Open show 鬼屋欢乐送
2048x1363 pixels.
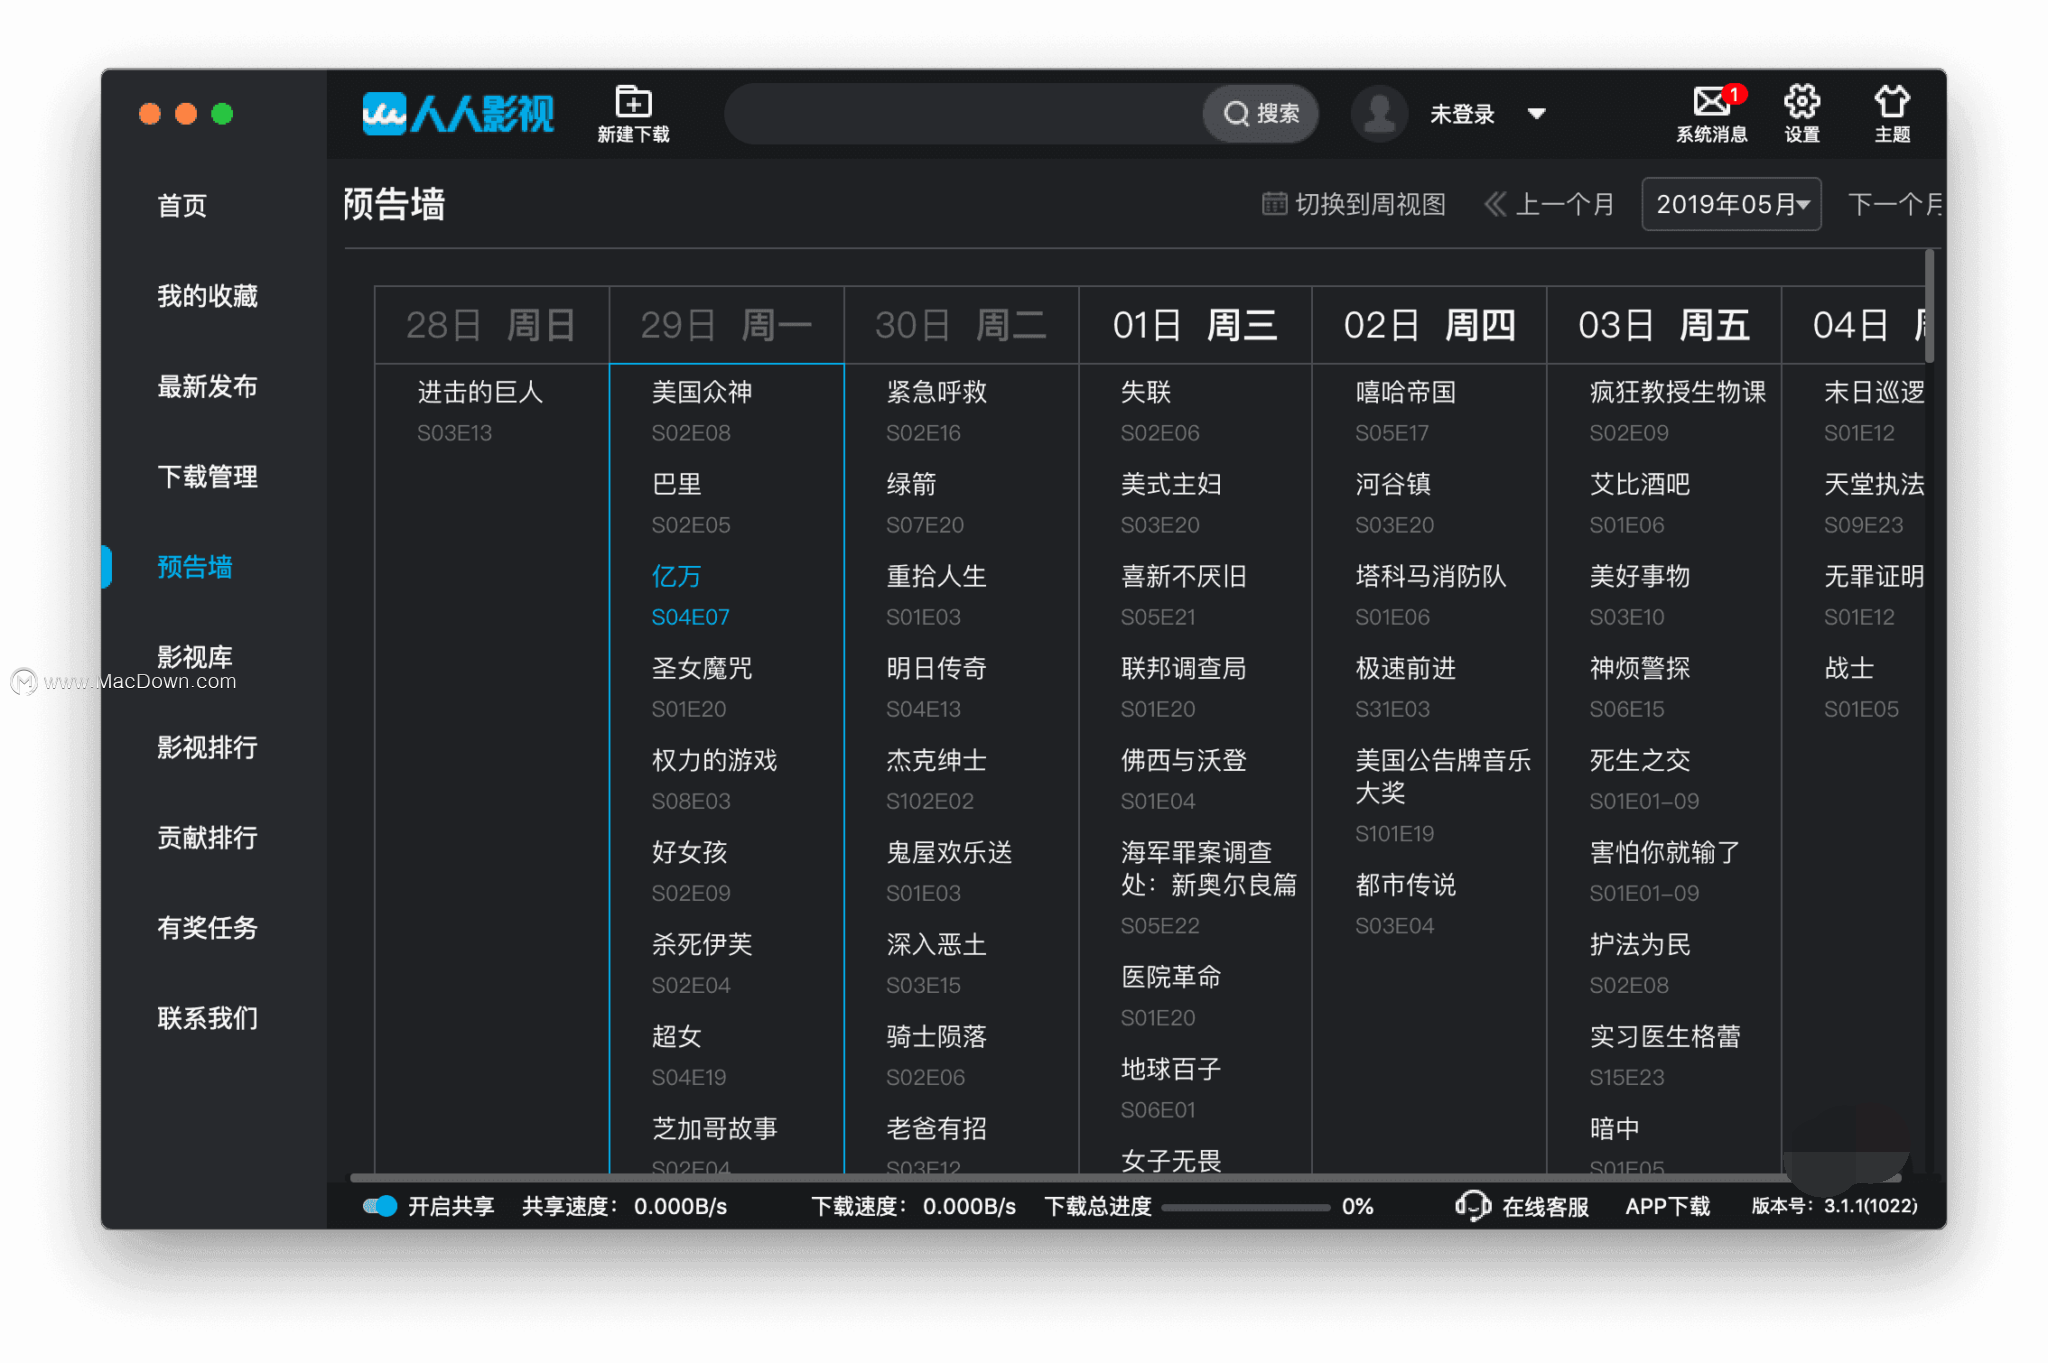pos(949,852)
